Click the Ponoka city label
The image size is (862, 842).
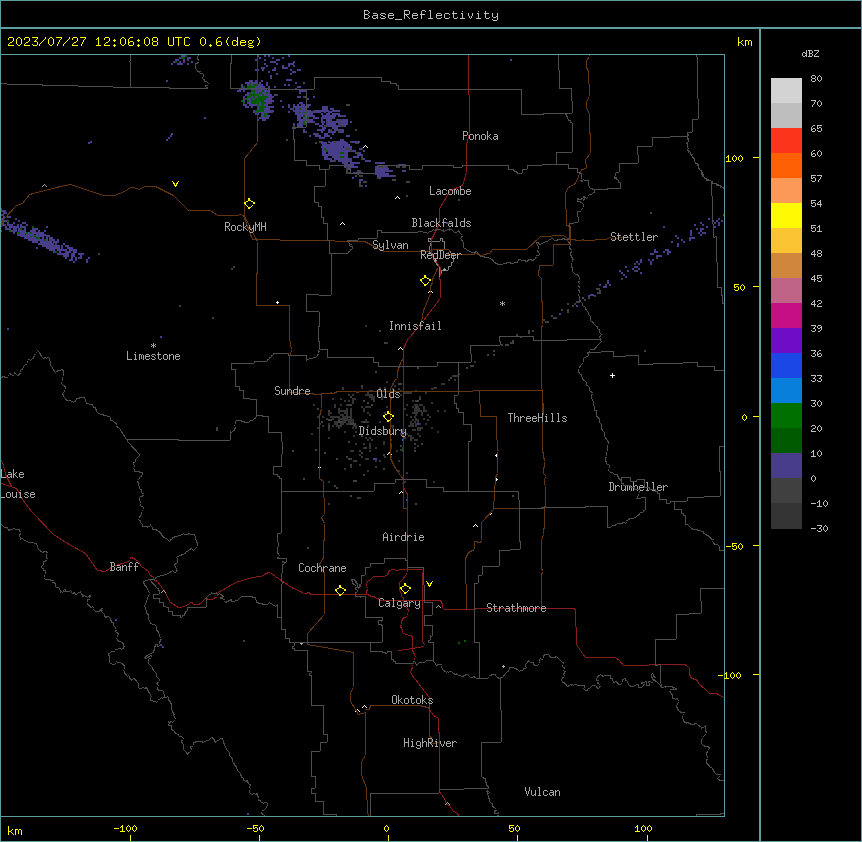coord(480,136)
